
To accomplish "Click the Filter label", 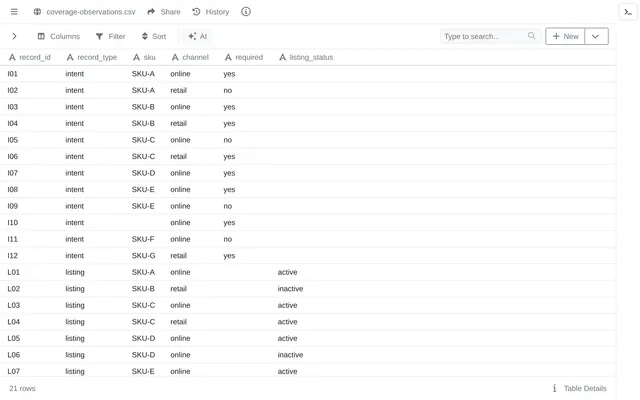I will pyautogui.click(x=117, y=36).
